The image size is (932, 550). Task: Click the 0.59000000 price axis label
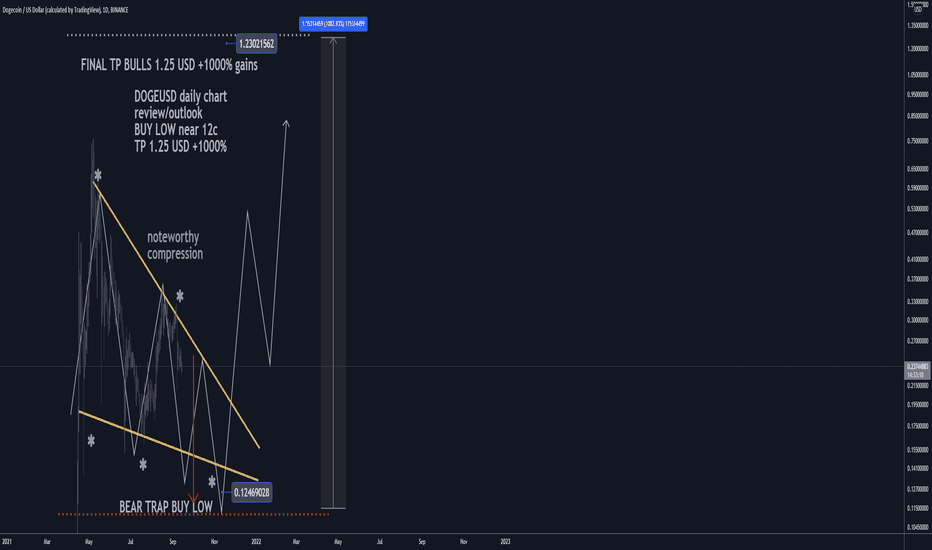[918, 188]
